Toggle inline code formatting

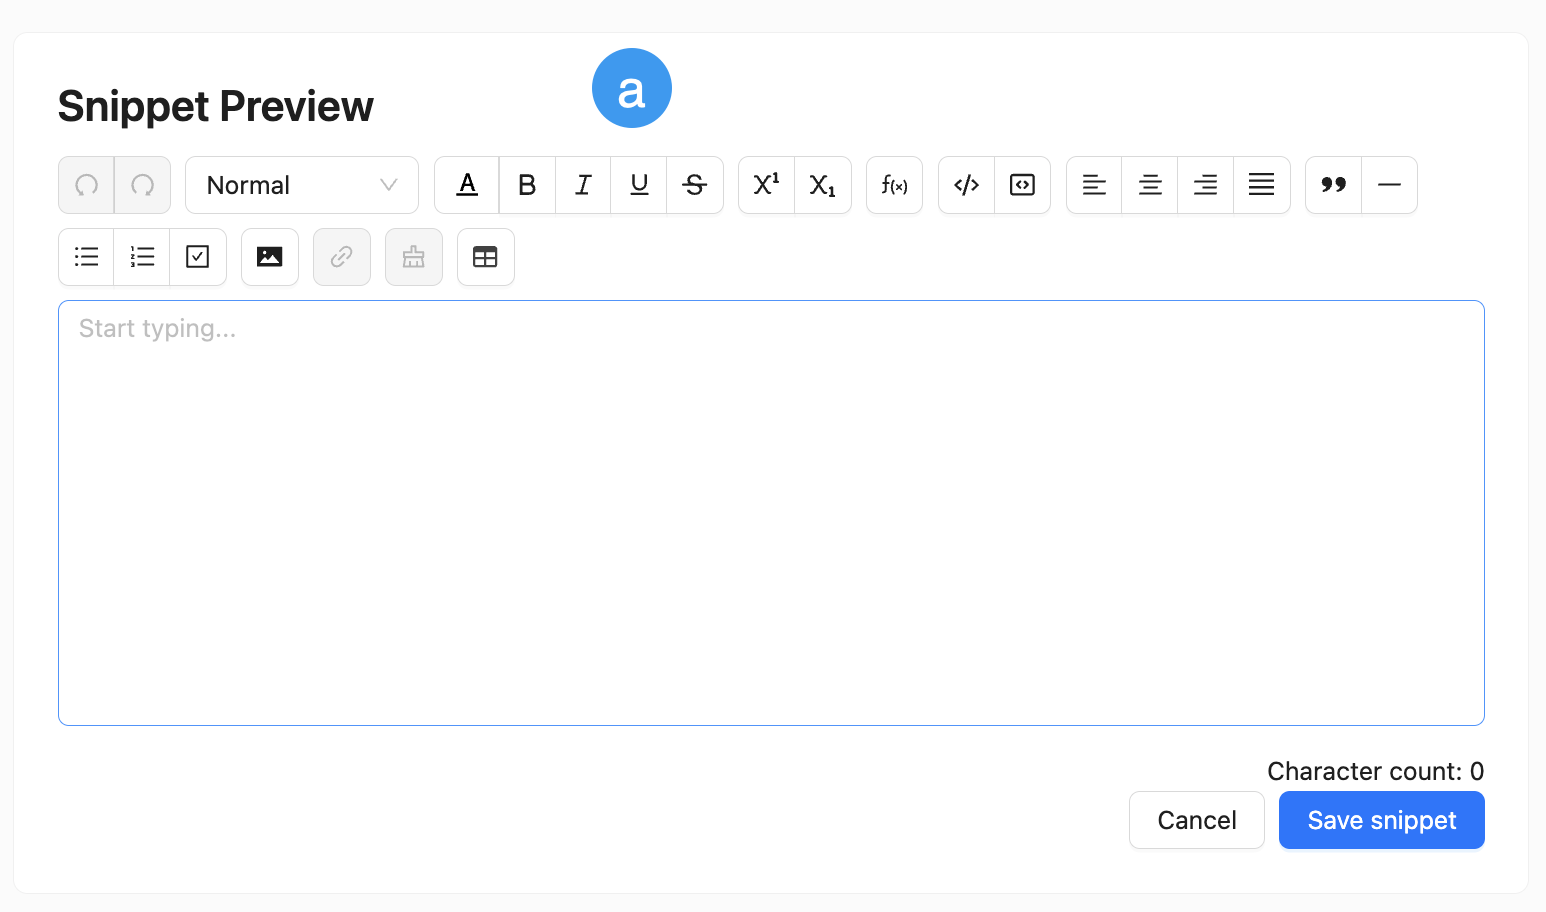point(967,185)
